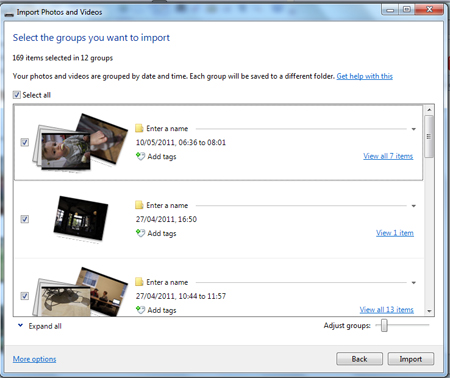Click the '169 items selected in 12 groups' text
This screenshot has width=450, height=378.
[63, 58]
